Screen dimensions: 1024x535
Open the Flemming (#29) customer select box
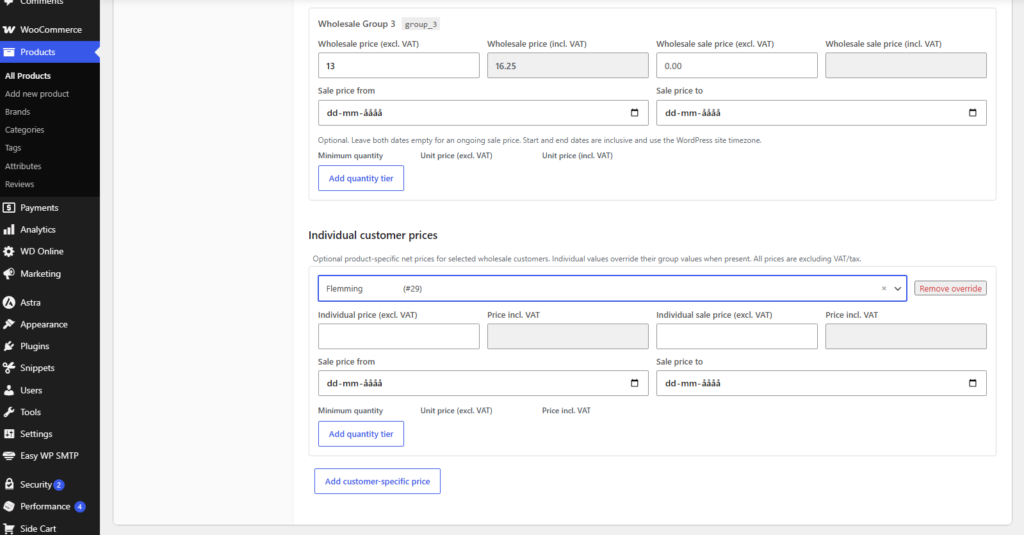[x=613, y=288]
